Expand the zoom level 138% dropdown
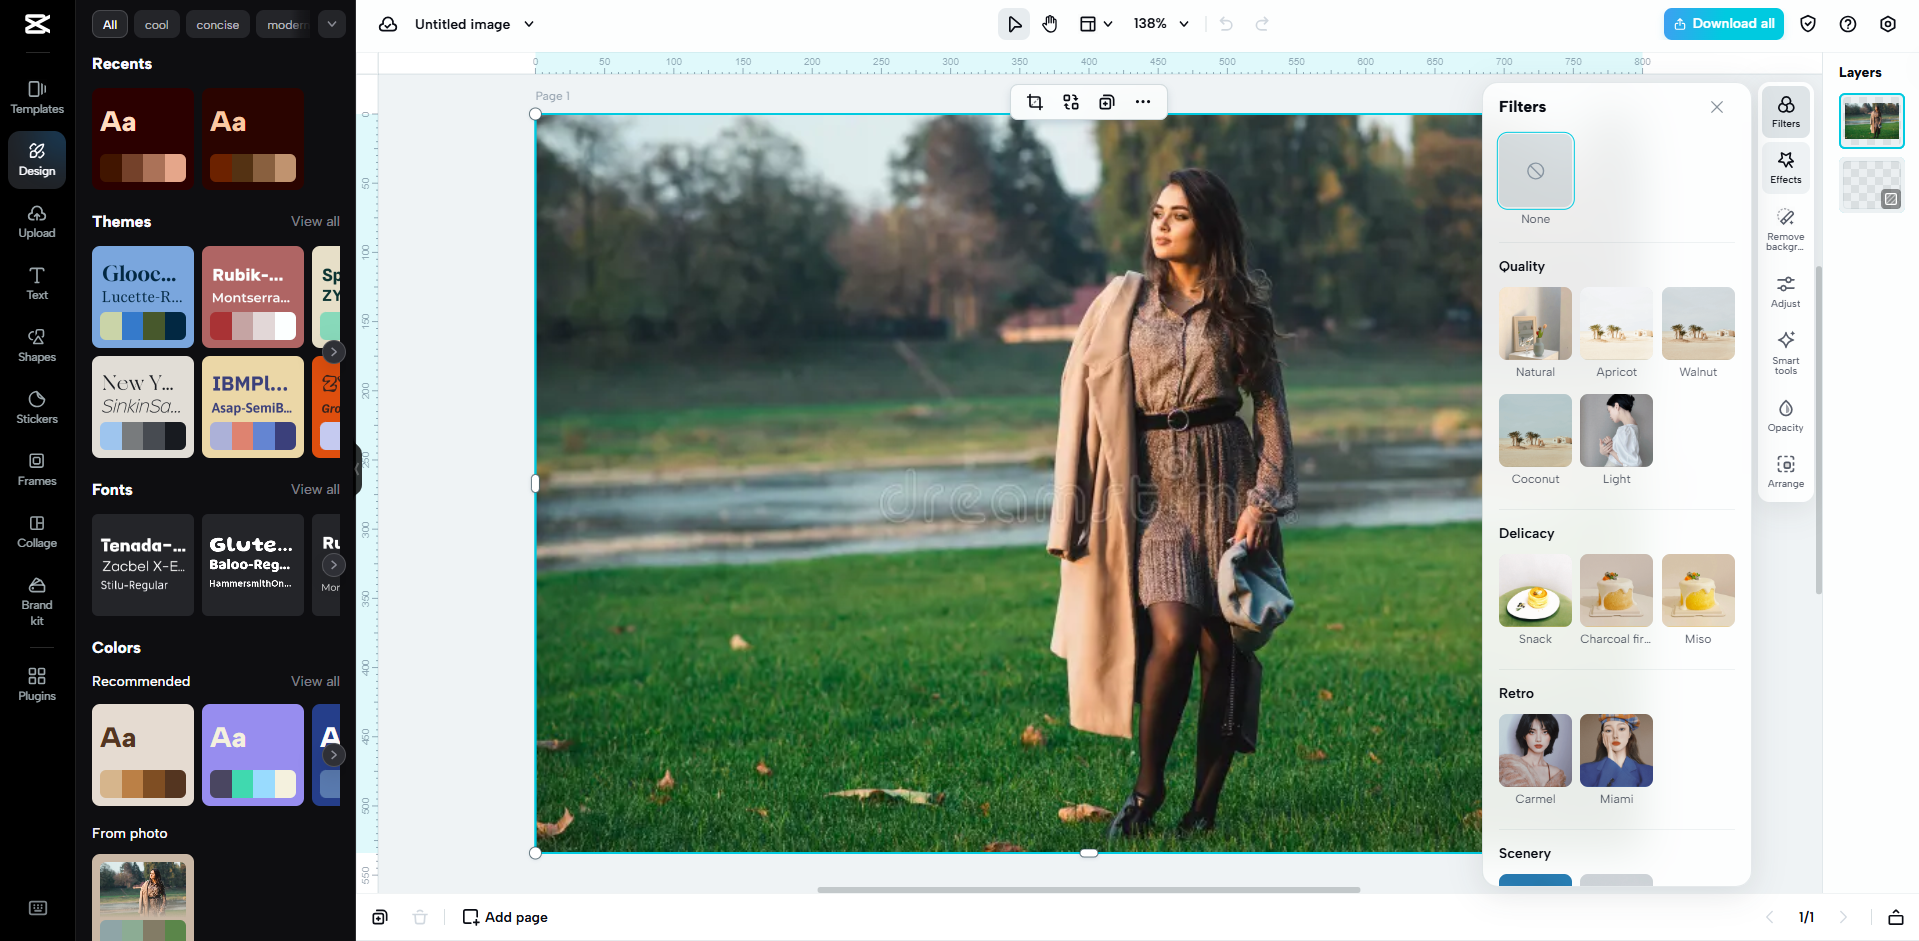Image resolution: width=1919 pixels, height=941 pixels. pyautogui.click(x=1161, y=24)
